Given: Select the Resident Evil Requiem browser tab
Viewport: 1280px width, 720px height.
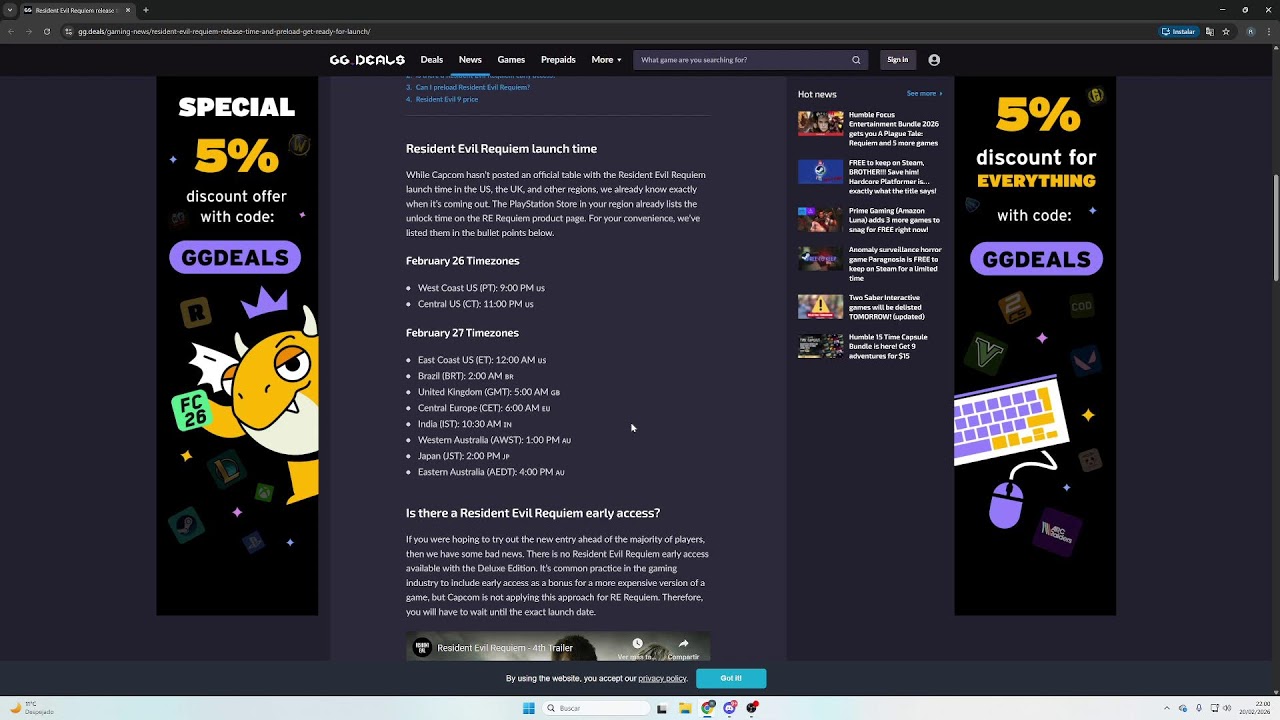Looking at the screenshot, I should coord(78,10).
